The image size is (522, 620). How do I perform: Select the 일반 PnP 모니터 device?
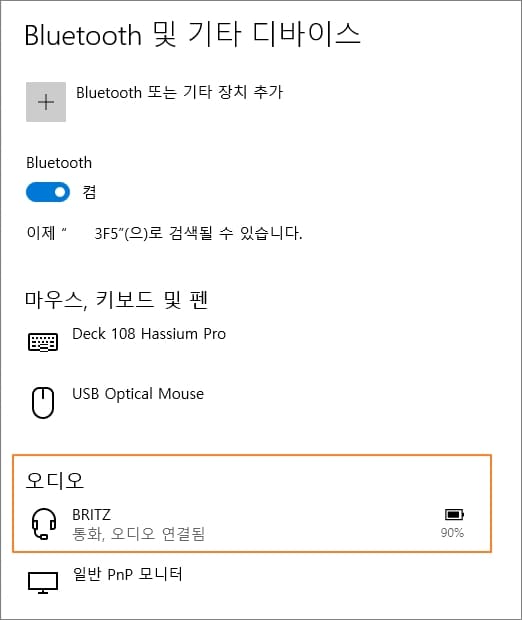[127, 574]
